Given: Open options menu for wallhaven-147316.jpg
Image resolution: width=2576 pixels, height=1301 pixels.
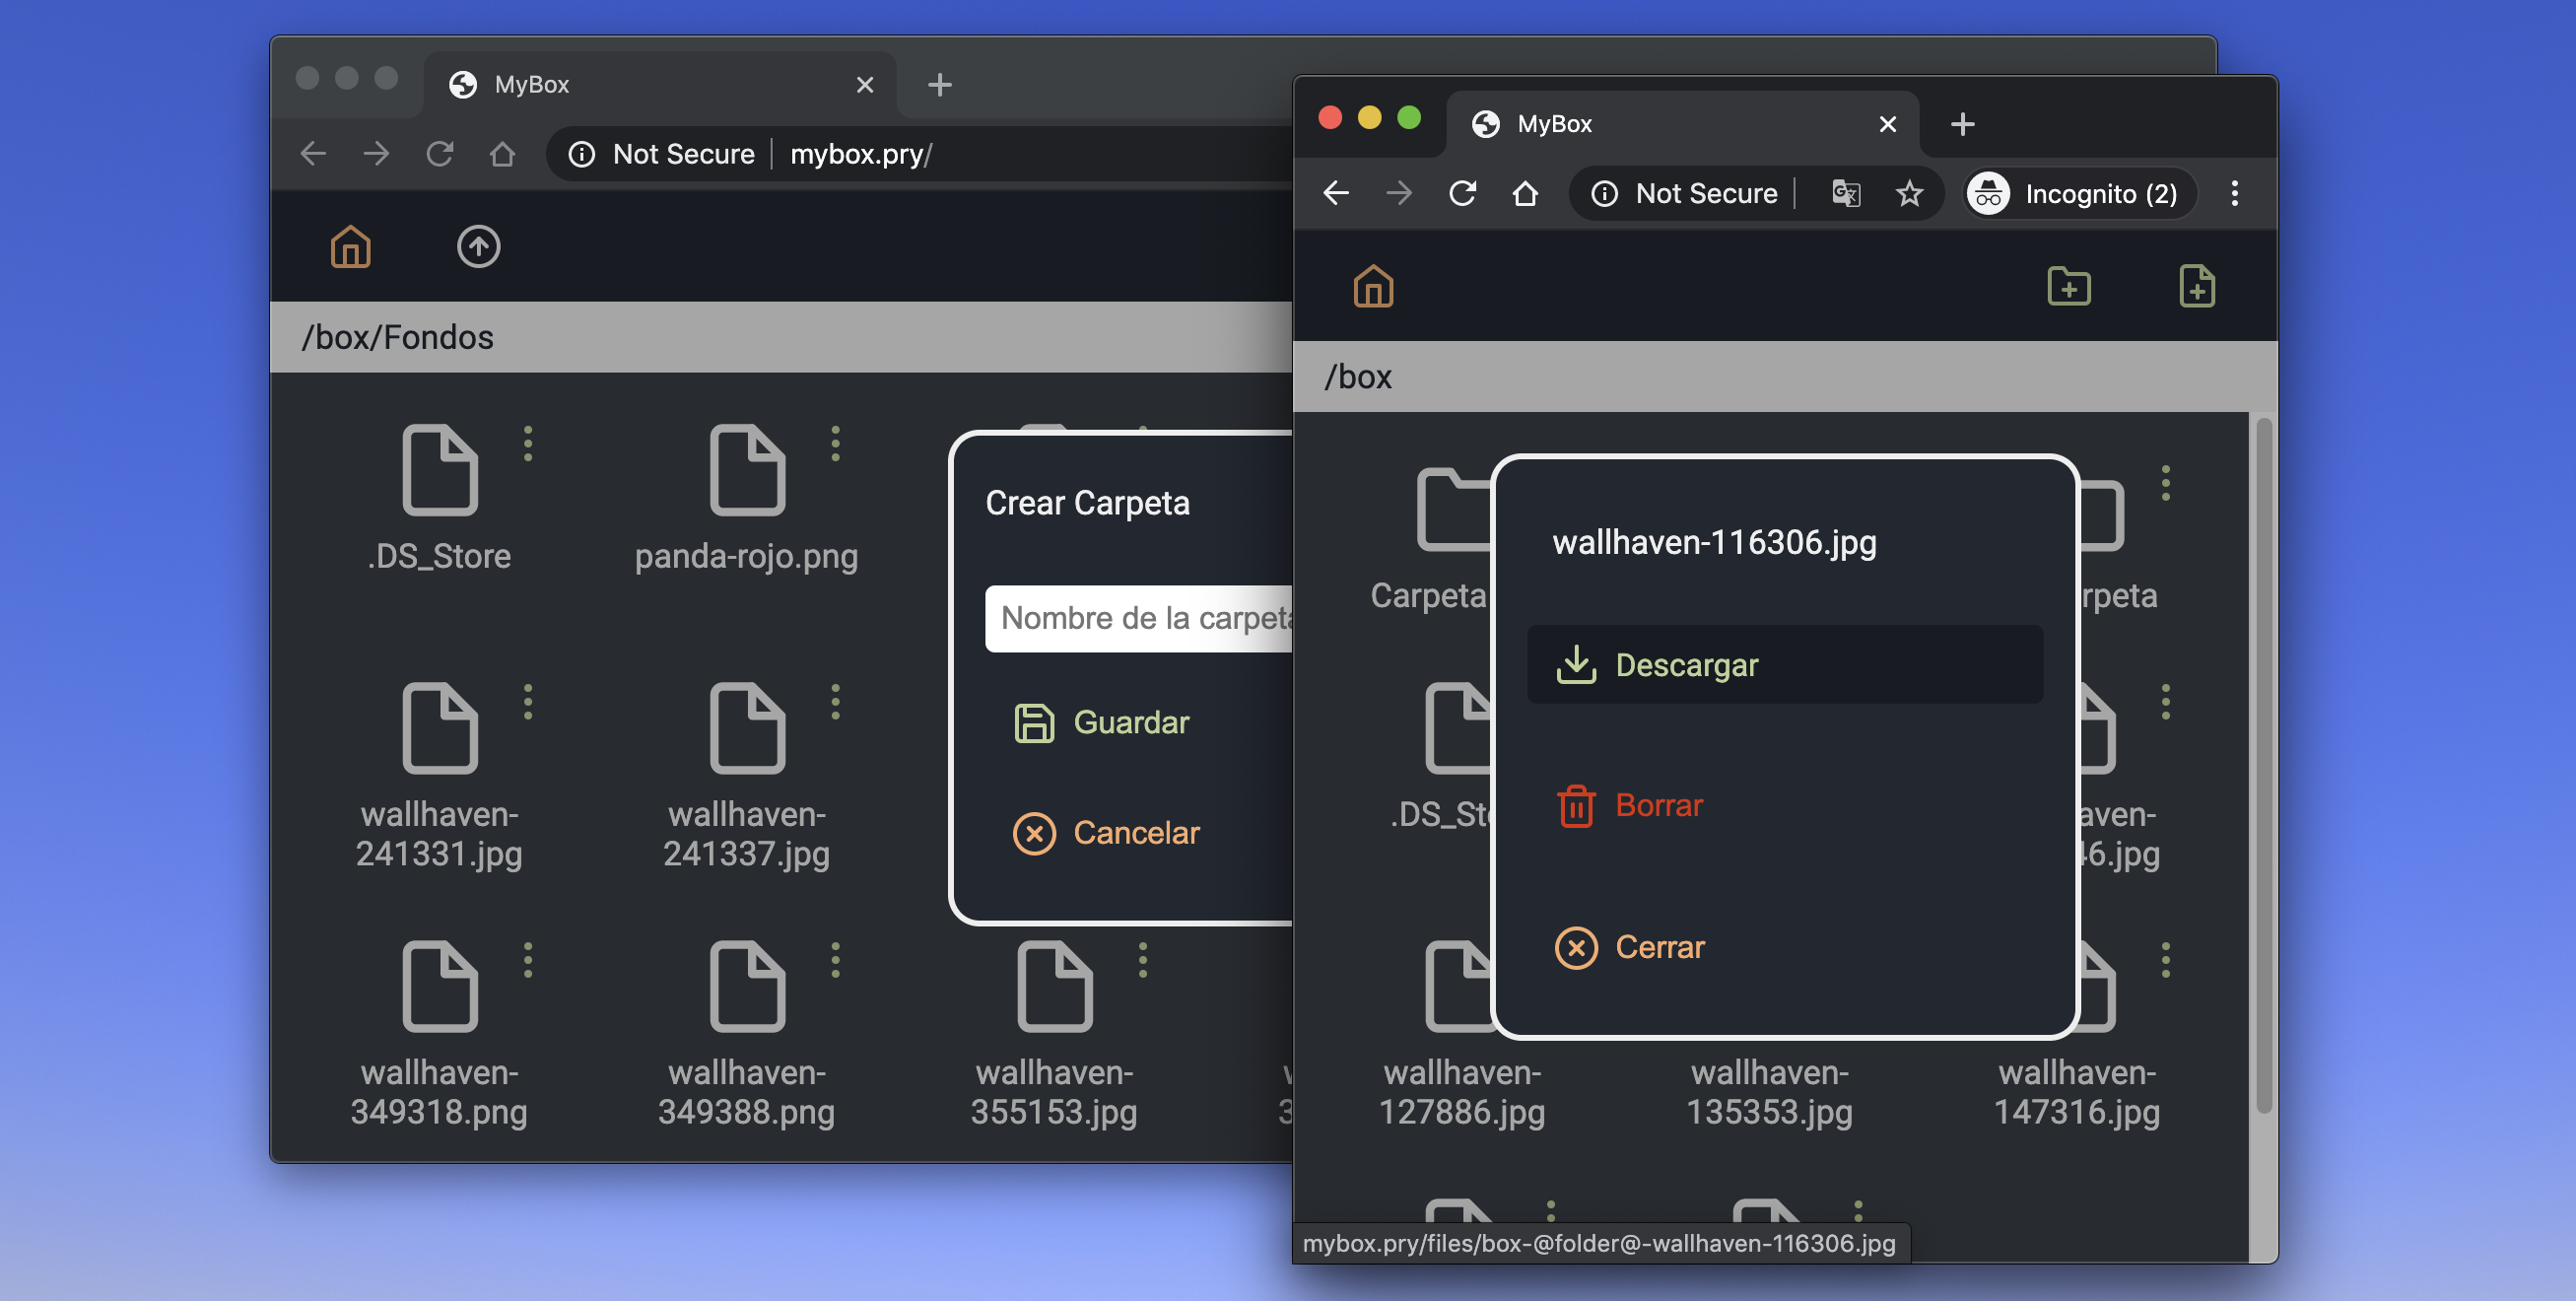Looking at the screenshot, I should click(2165, 959).
